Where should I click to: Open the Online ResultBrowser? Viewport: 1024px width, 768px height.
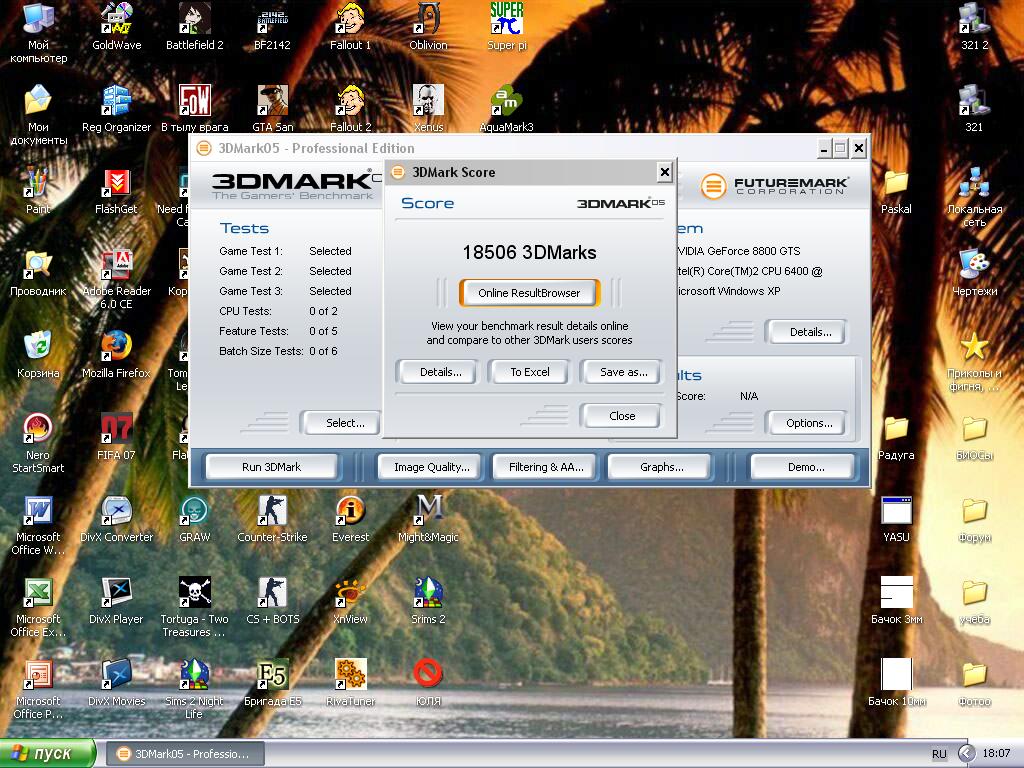click(x=529, y=293)
